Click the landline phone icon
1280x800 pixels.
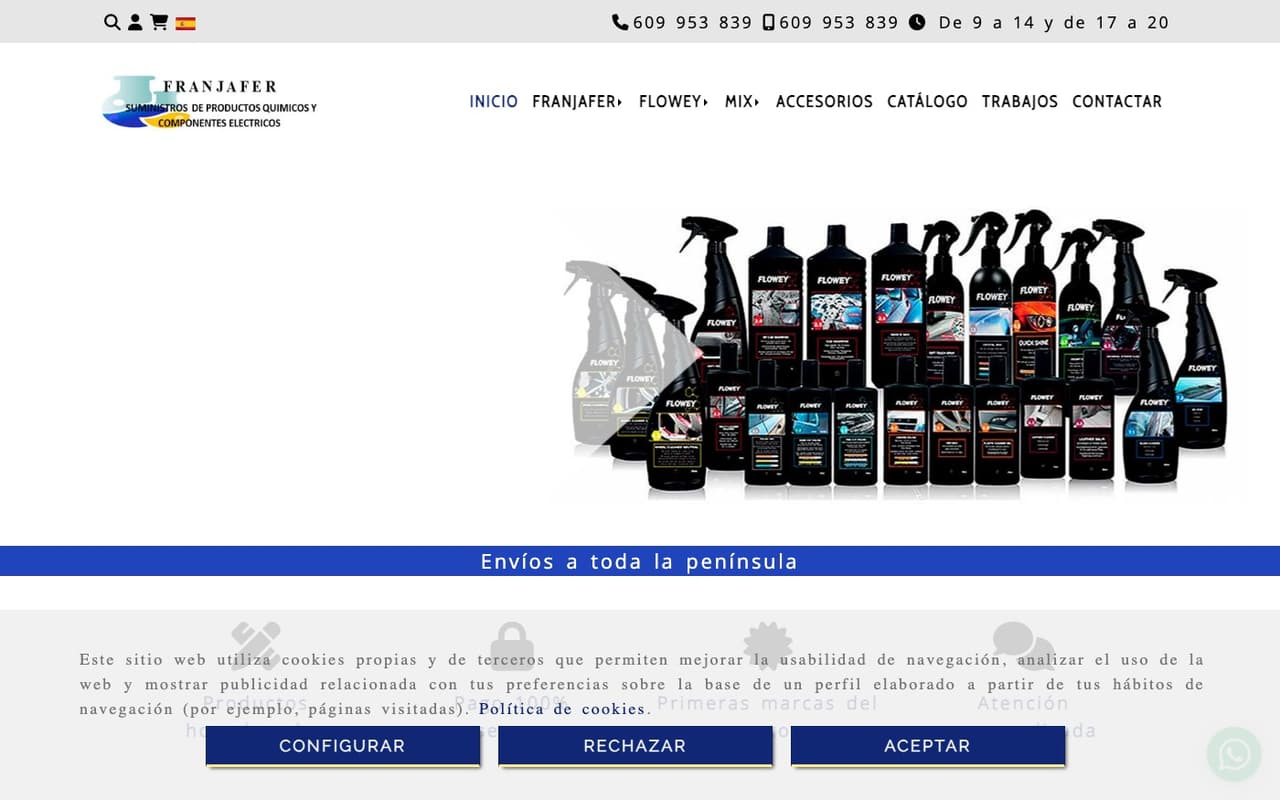(620, 22)
